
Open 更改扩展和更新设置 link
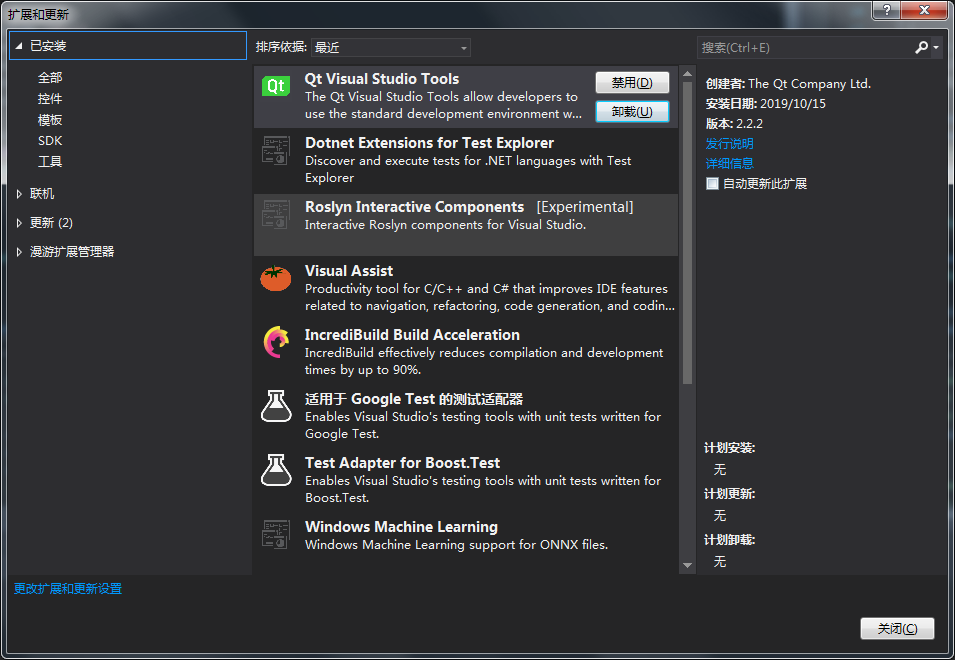pos(68,589)
